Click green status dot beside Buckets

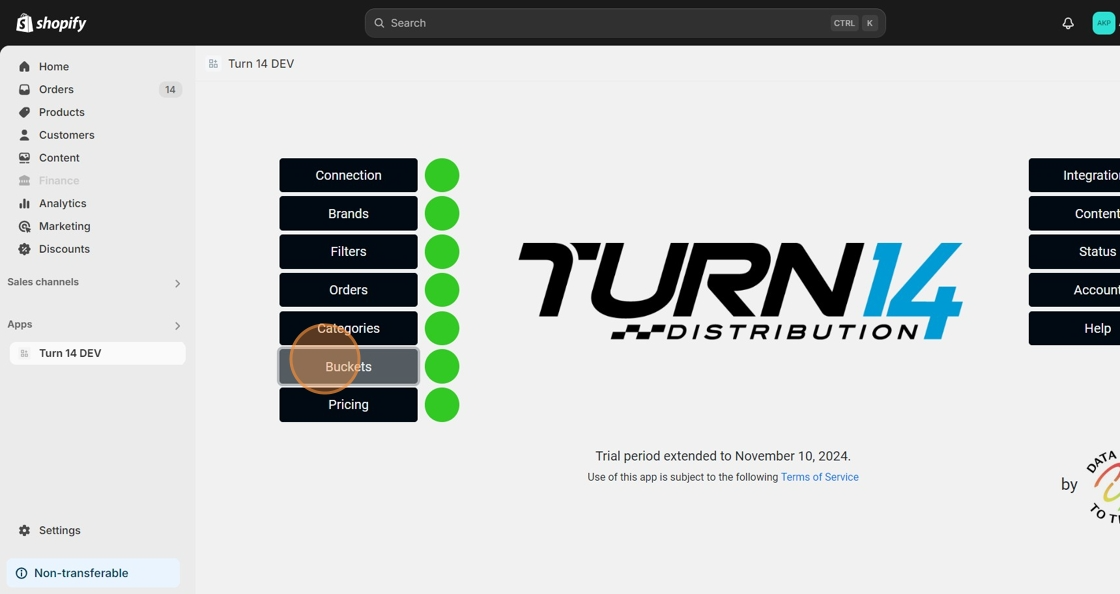click(442, 366)
